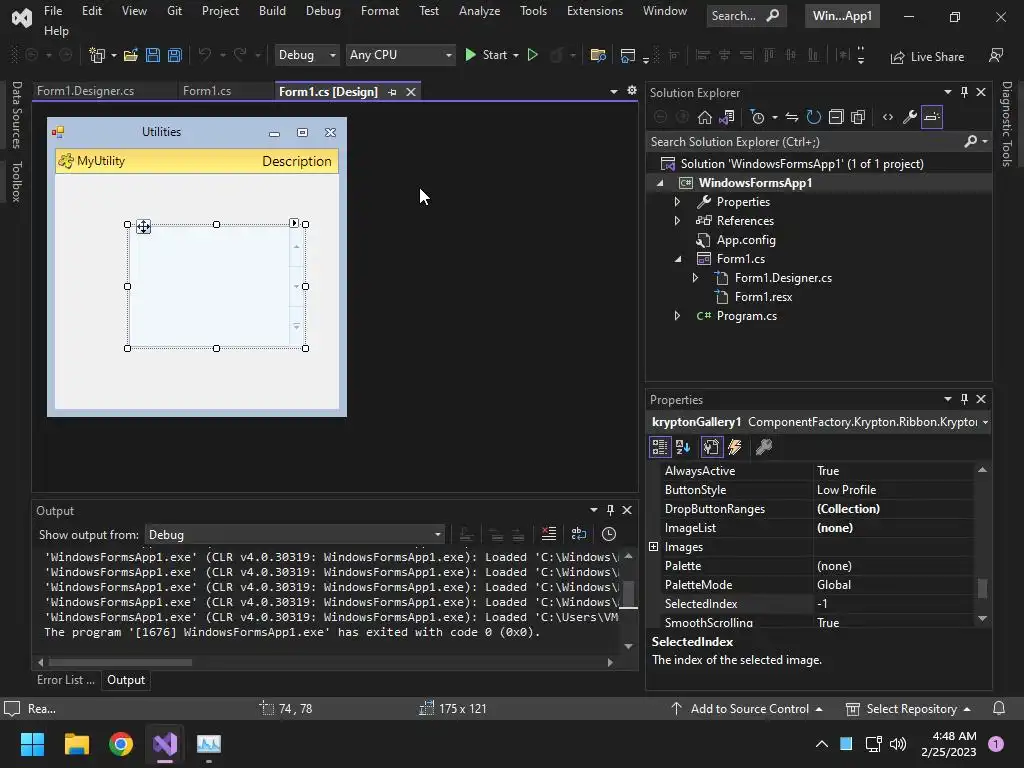This screenshot has height=768, width=1024.
Task: Click View Code icon in Solution Explorer
Action: 888,117
